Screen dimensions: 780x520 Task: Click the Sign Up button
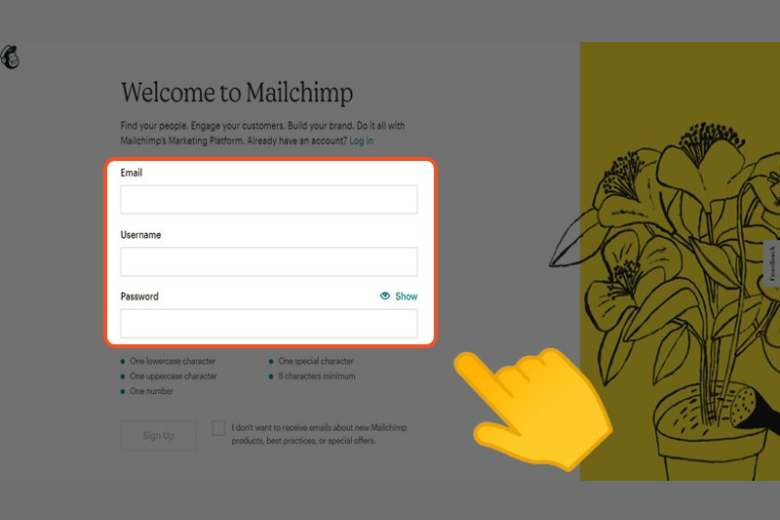pyautogui.click(x=159, y=435)
